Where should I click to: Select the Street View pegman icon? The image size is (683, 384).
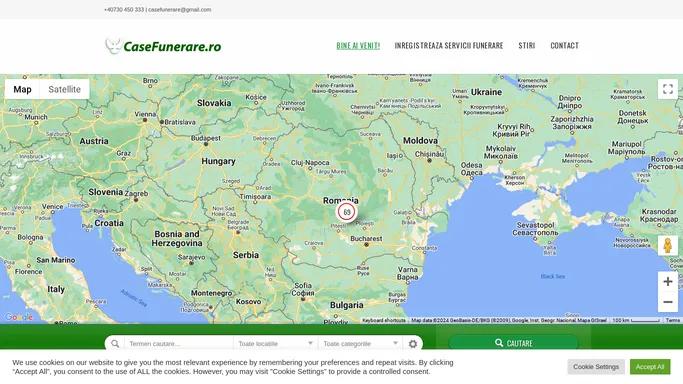[667, 246]
